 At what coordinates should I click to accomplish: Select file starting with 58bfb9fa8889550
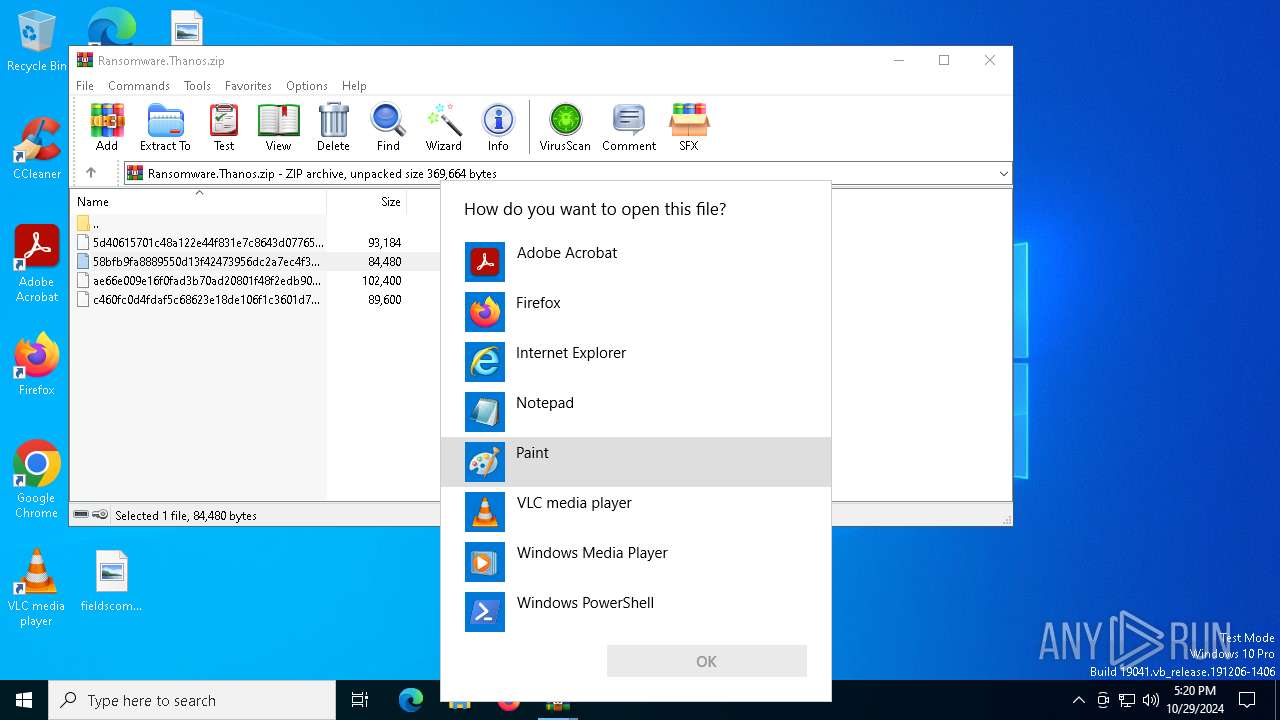pyautogui.click(x=200, y=261)
